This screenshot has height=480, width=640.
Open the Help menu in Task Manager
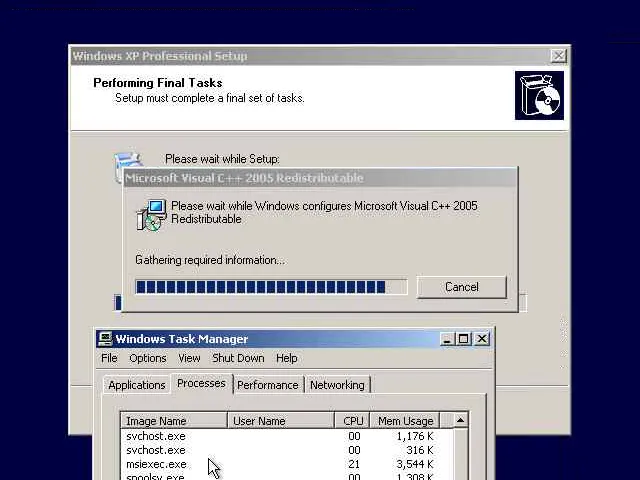pyautogui.click(x=287, y=358)
